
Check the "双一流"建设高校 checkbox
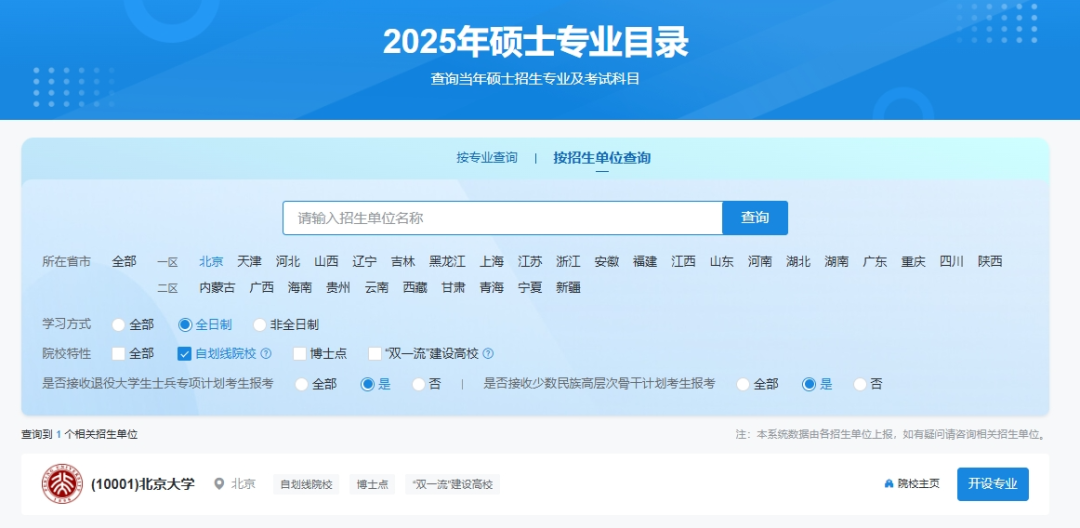pos(375,353)
